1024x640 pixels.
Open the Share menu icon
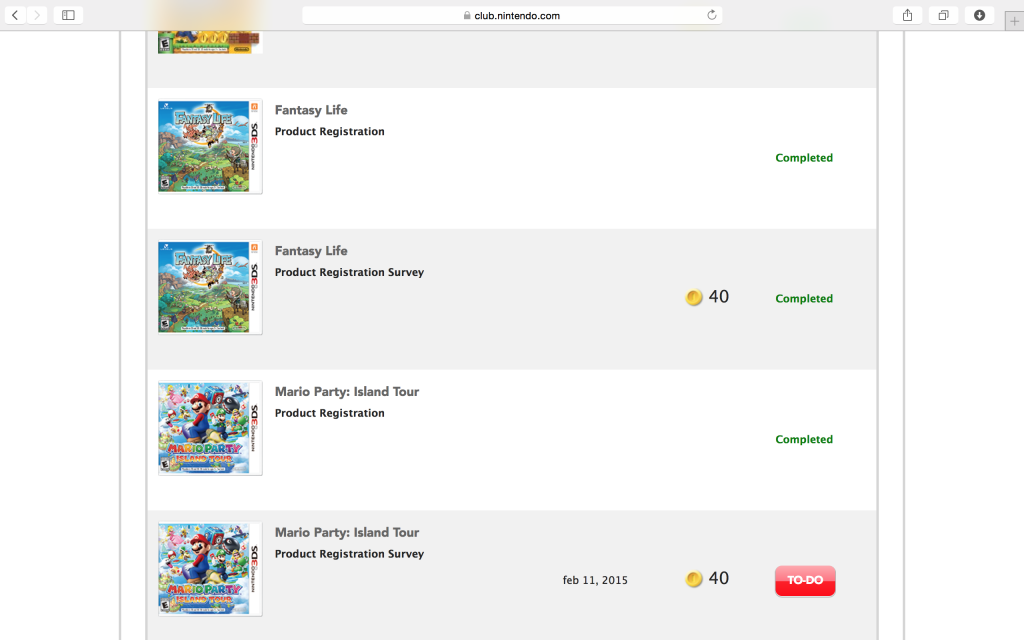point(908,15)
